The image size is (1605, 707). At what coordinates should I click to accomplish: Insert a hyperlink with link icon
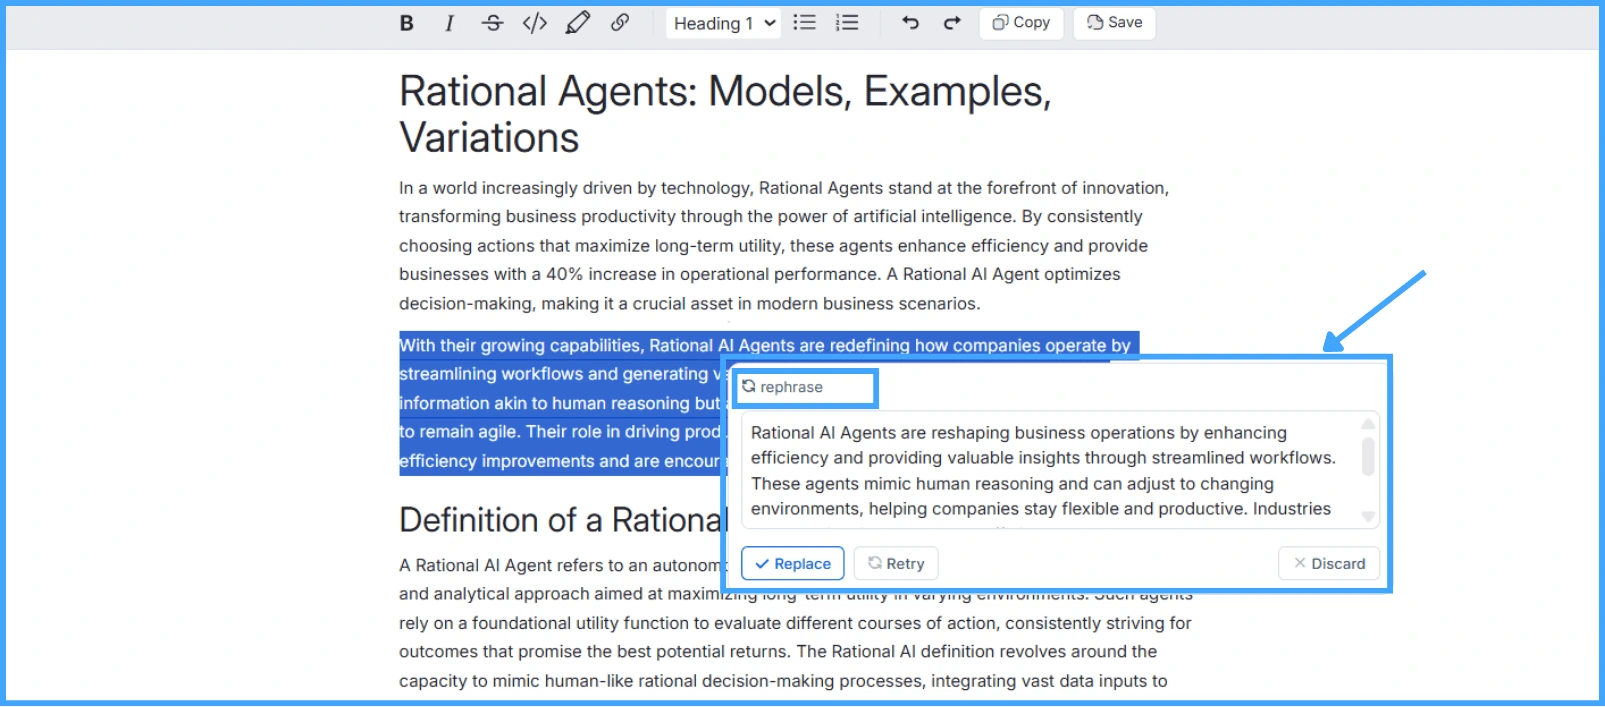620,23
